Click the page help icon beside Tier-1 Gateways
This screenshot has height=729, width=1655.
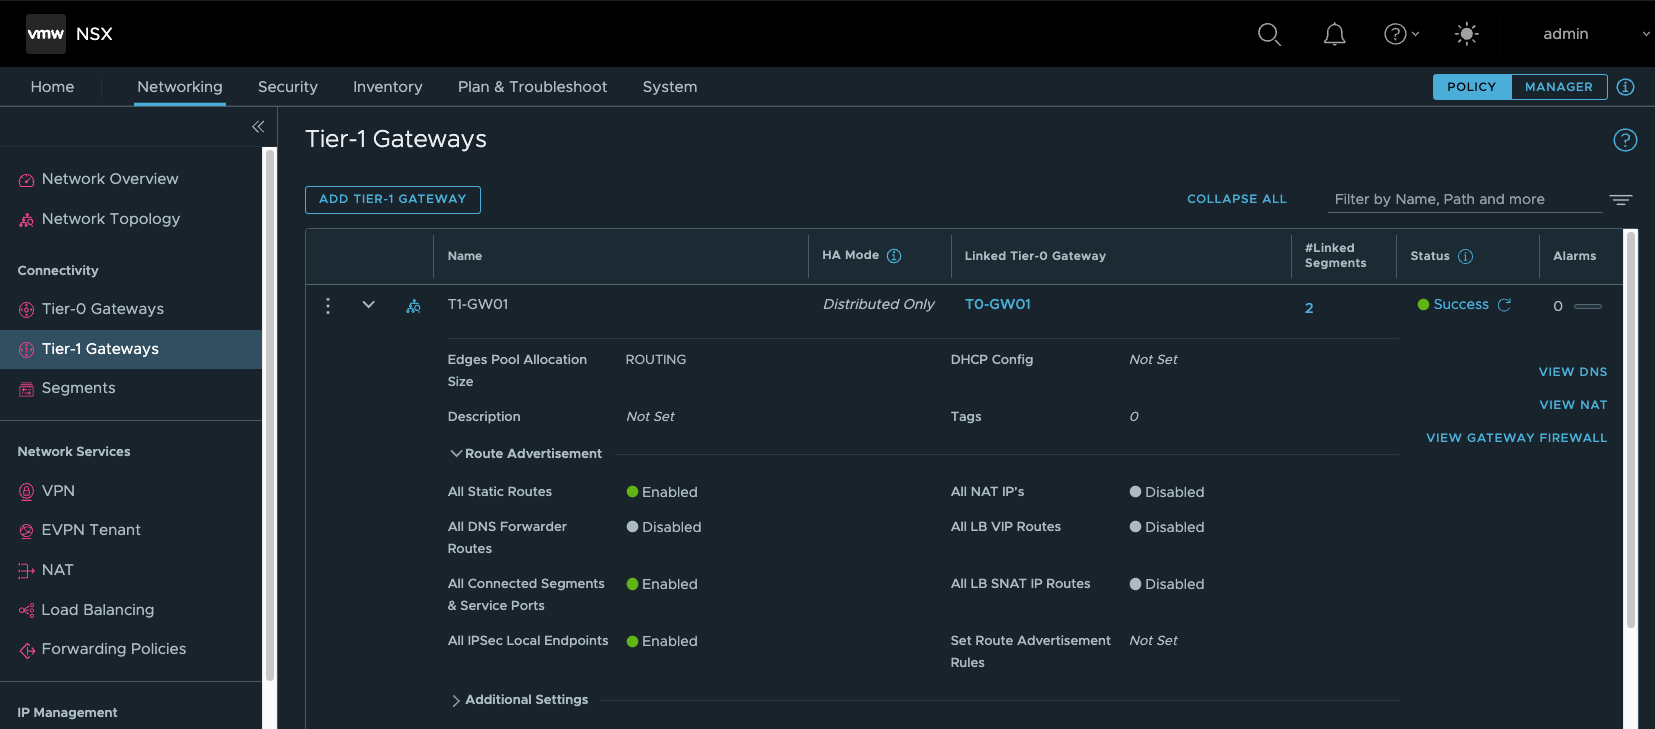coord(1625,140)
